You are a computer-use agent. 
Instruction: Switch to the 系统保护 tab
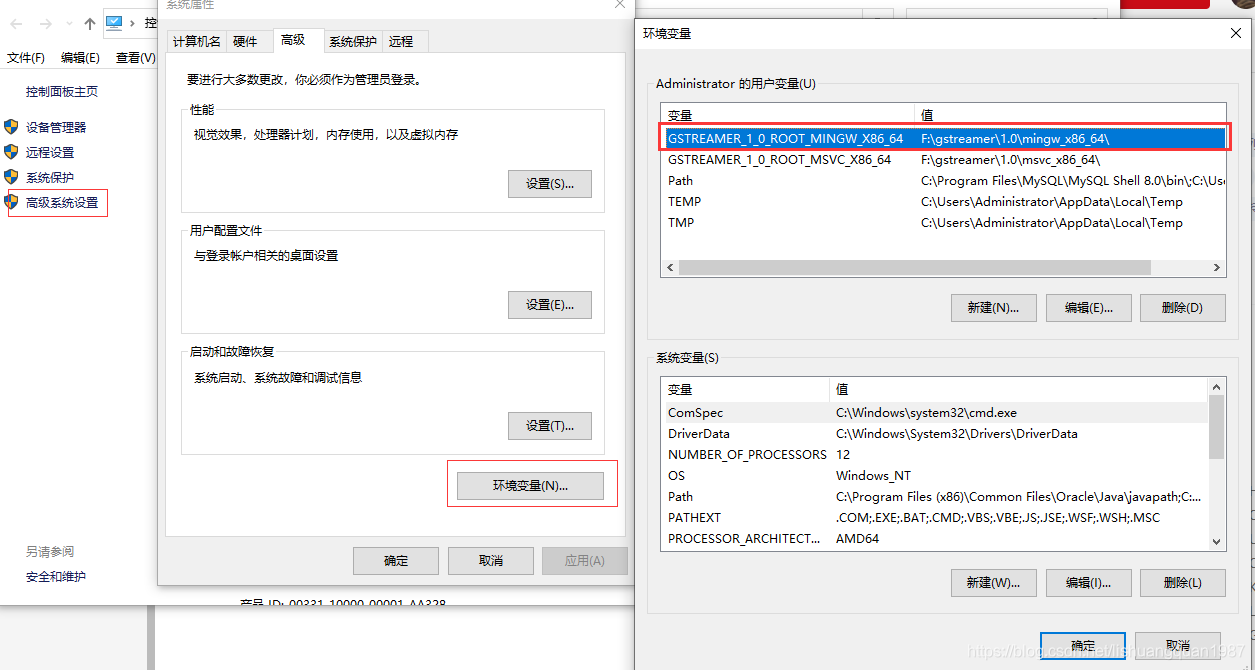[x=353, y=41]
